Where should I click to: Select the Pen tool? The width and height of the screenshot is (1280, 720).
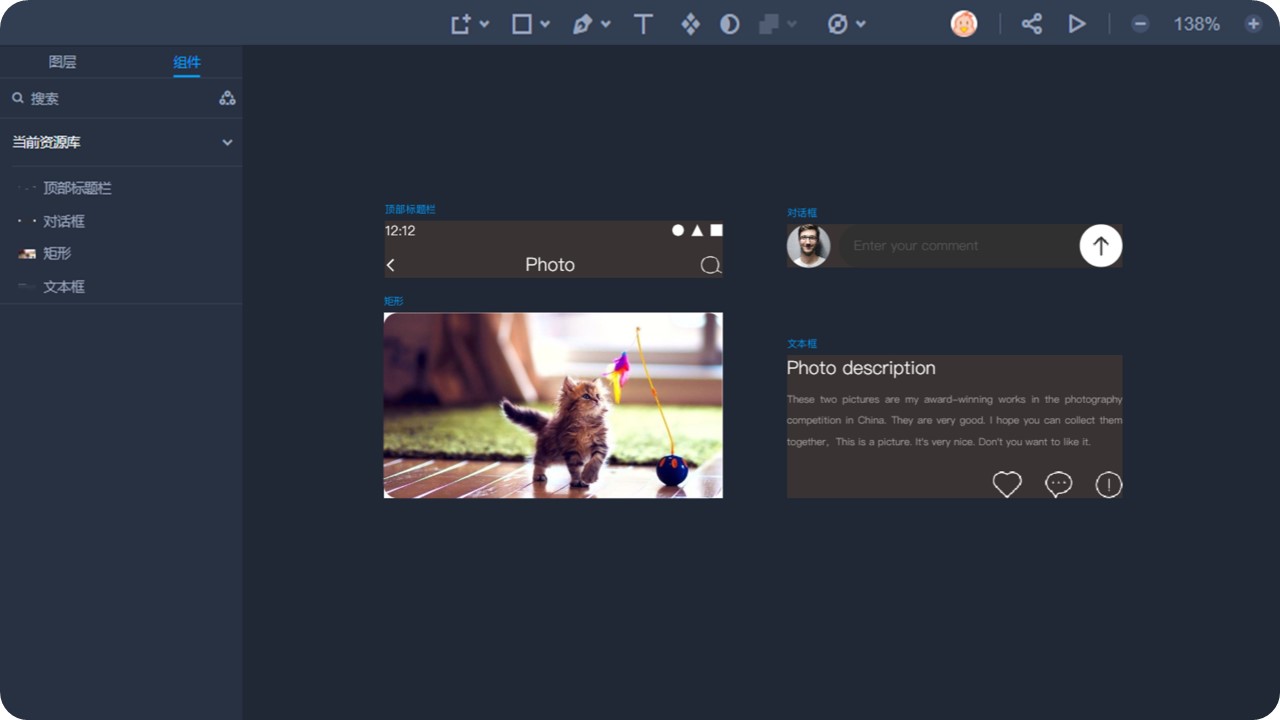click(x=582, y=24)
